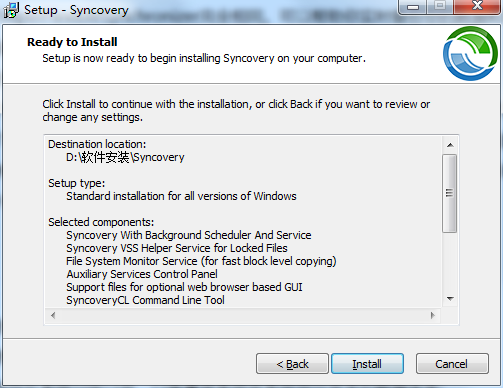Viewport: 503px width, 388px height.
Task: Click the scroll left arrow in summary box
Action: (x=53, y=315)
